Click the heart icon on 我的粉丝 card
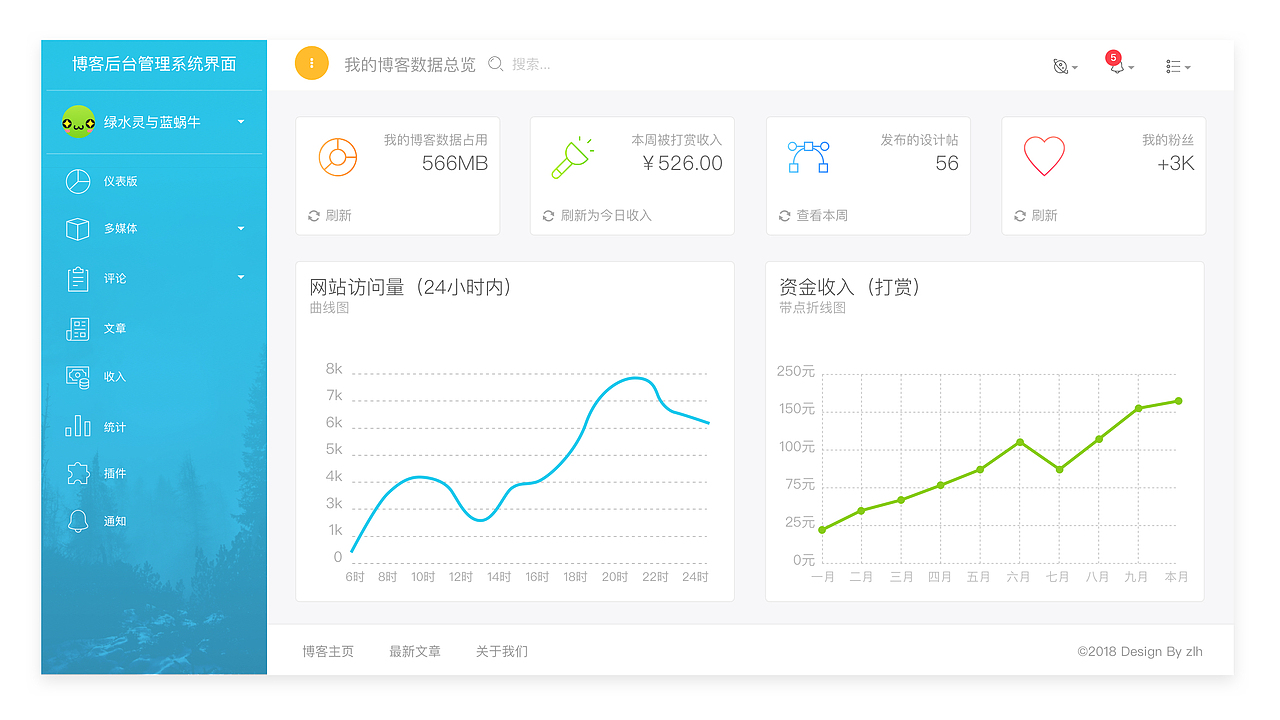This screenshot has height=720, width=1280. click(x=1044, y=156)
